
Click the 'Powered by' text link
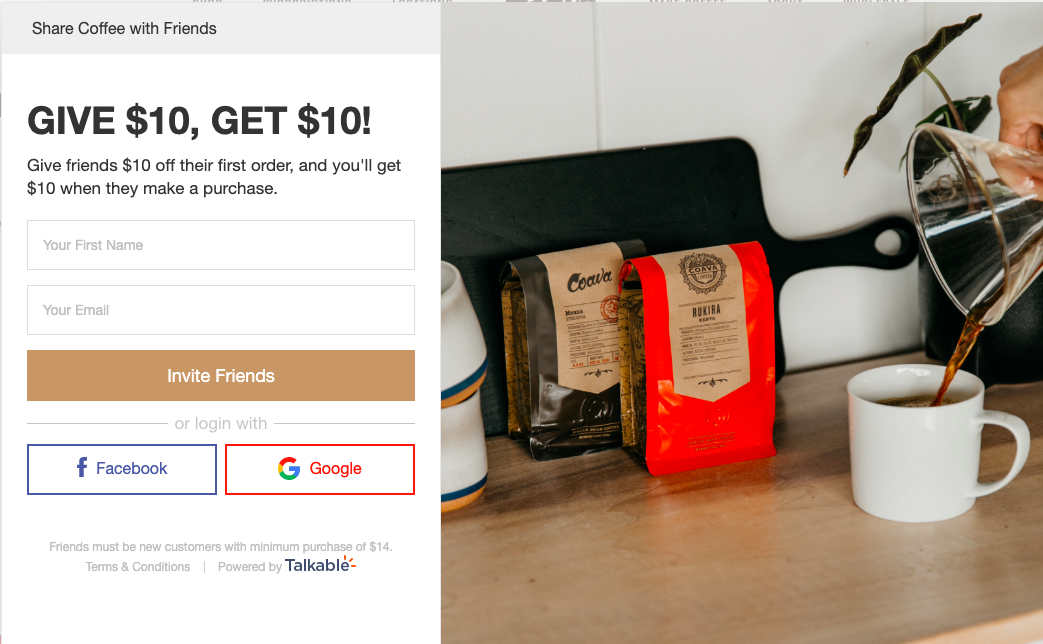[x=249, y=567]
